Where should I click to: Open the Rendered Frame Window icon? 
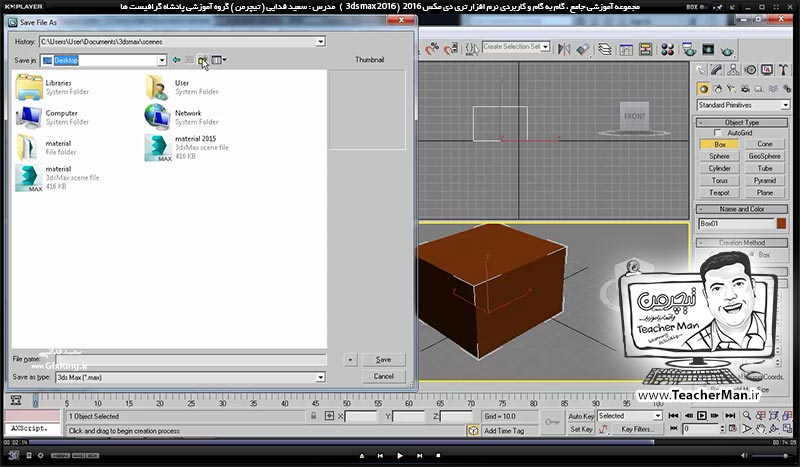[708, 49]
